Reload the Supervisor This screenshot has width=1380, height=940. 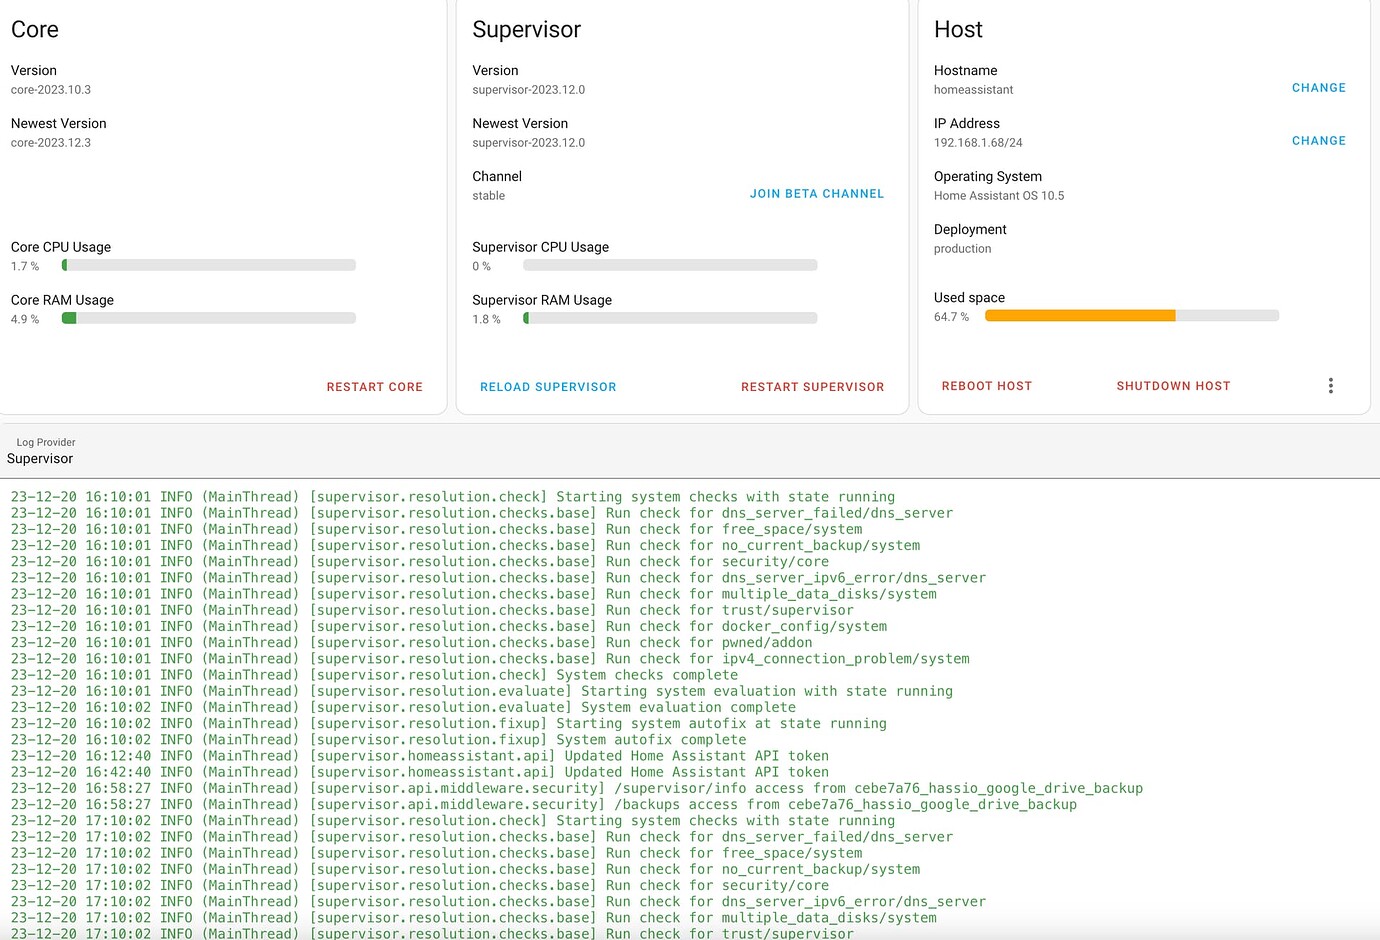click(548, 386)
